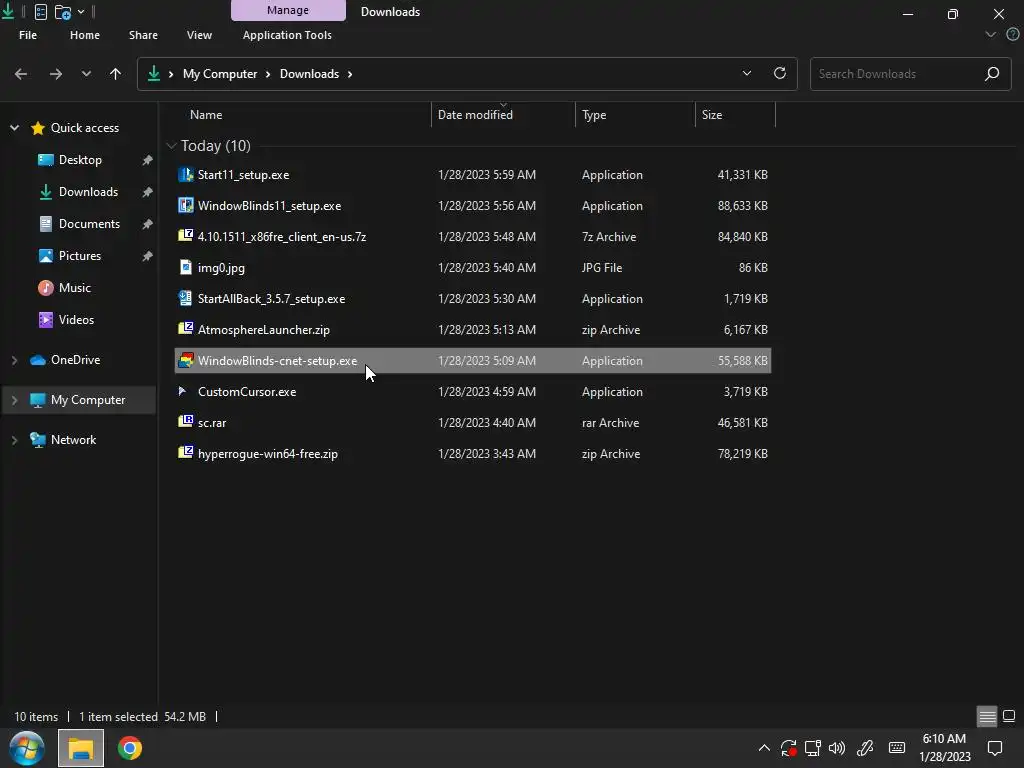Open Google Chrome from the taskbar

129,748
